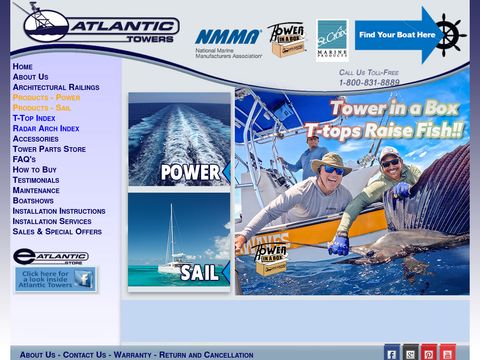This screenshot has width=480, height=360.
Task: Click the Facebook look inside banner
Action: point(55,279)
